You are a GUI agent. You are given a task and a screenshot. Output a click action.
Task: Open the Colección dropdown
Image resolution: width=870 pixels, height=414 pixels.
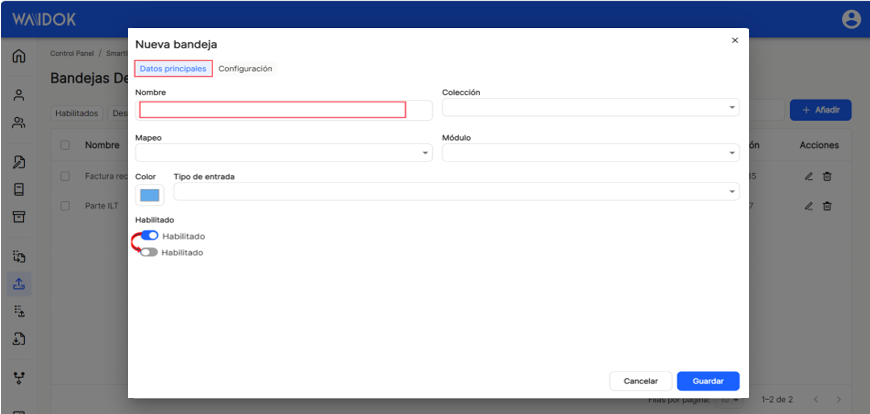coord(590,107)
